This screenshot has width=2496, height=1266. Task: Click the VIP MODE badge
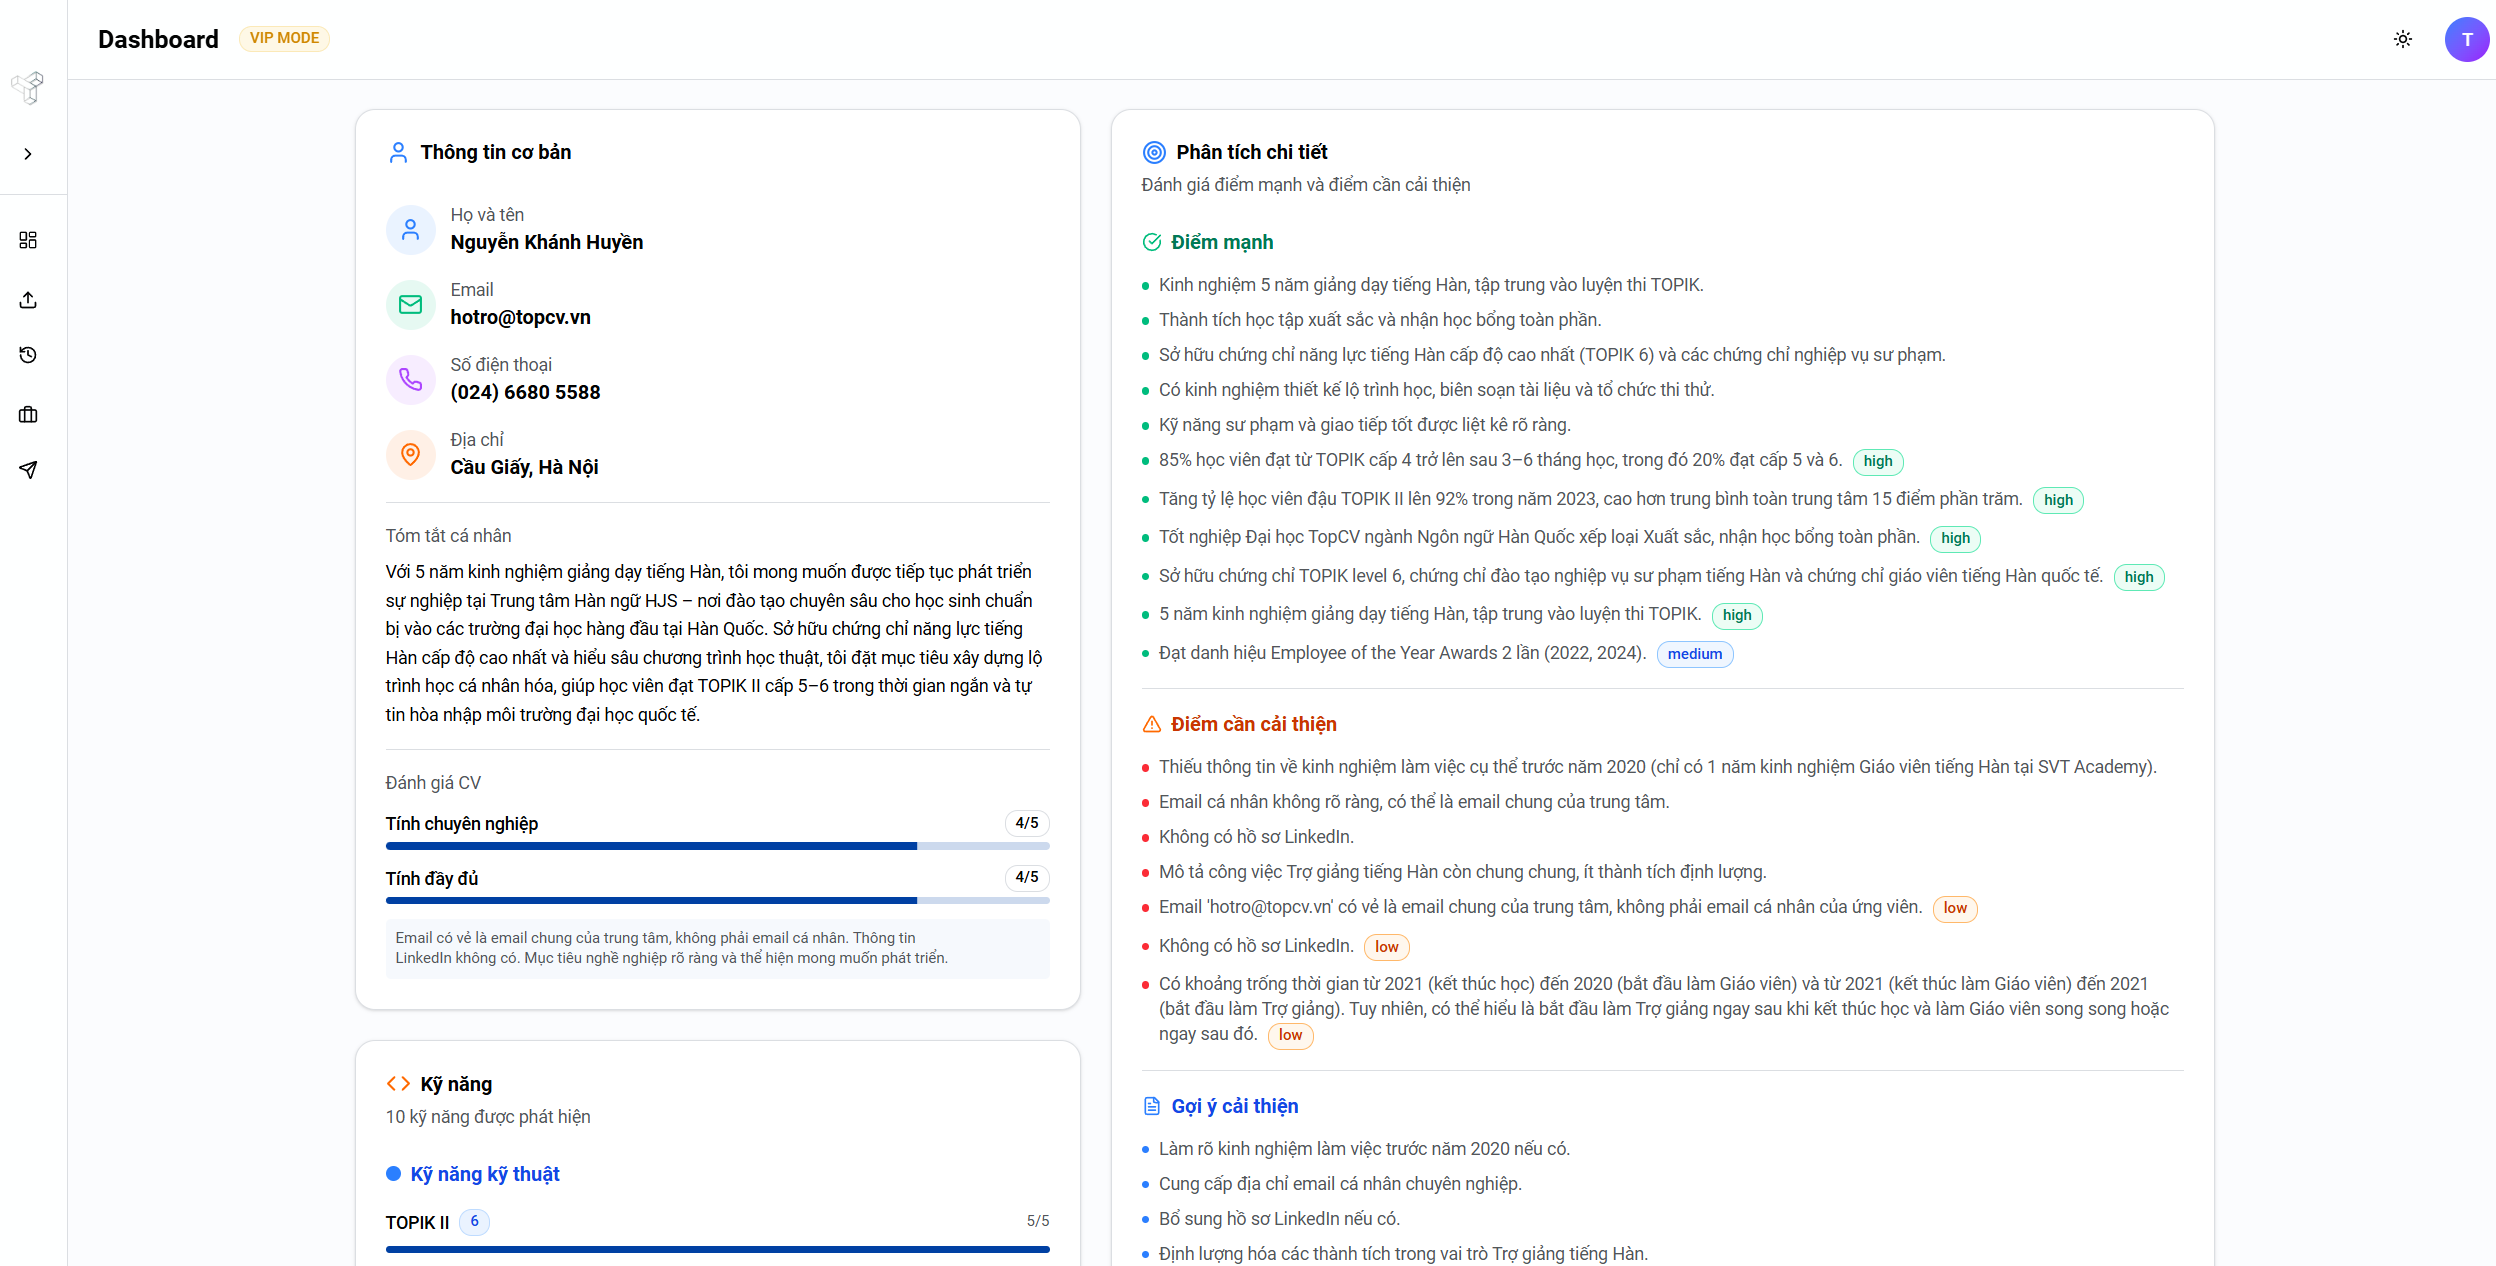tap(284, 38)
